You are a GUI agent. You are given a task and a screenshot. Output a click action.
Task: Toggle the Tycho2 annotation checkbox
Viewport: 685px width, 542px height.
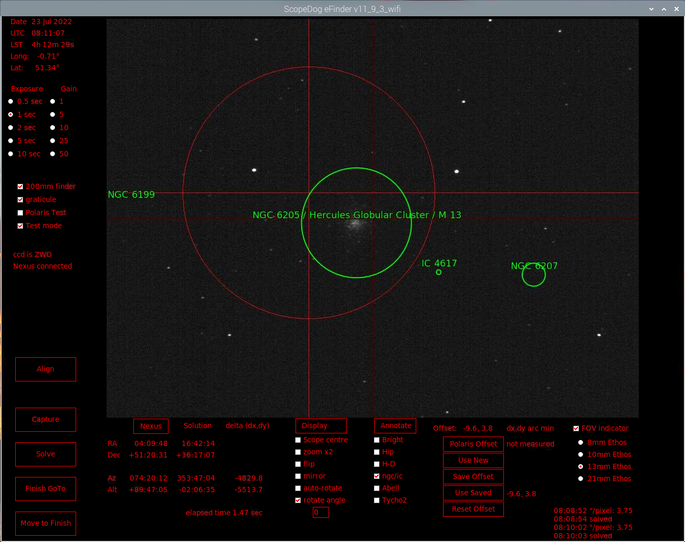point(377,500)
